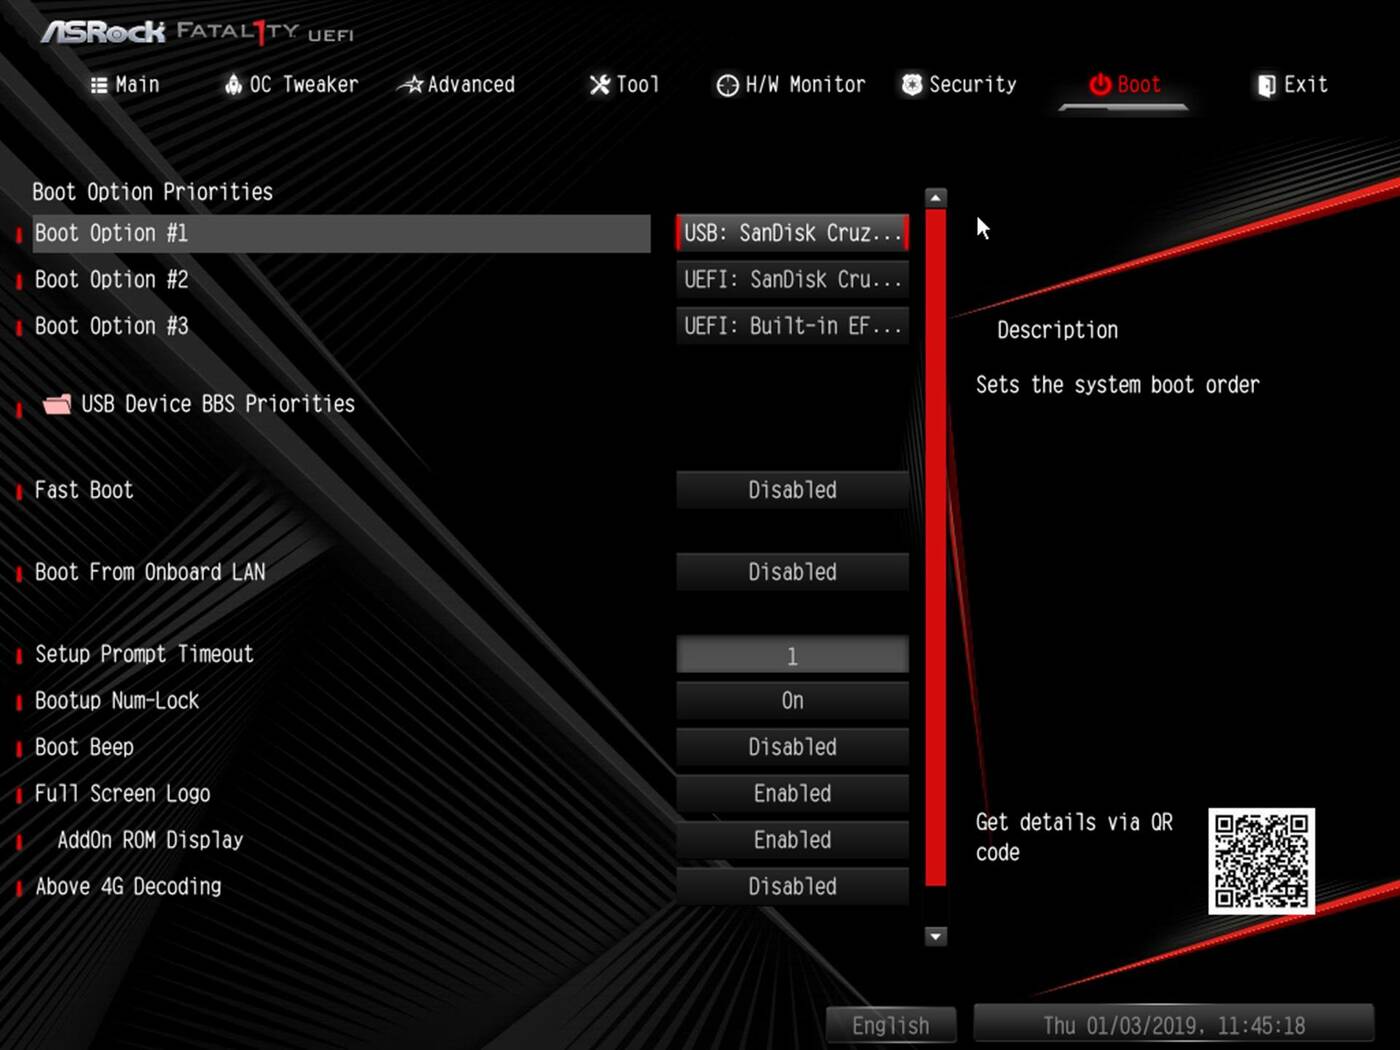
Task: Click the H/W Monitor globe icon
Action: tap(727, 85)
